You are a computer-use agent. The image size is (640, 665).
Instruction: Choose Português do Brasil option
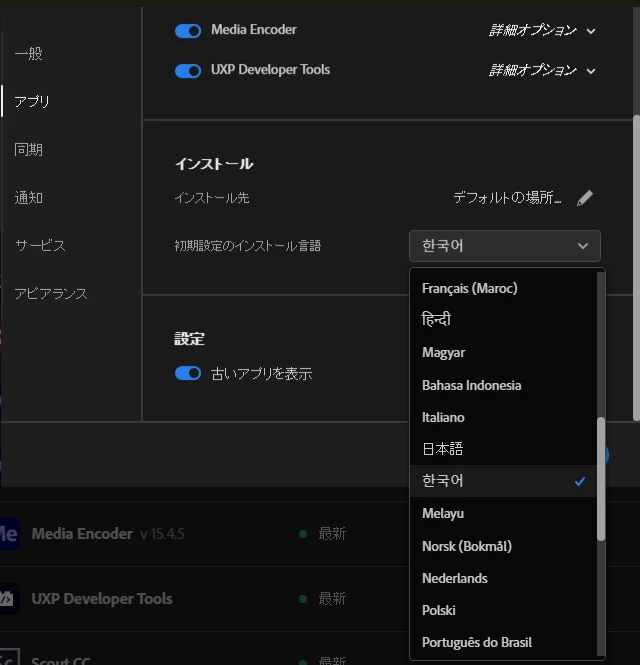pyautogui.click(x=503, y=643)
